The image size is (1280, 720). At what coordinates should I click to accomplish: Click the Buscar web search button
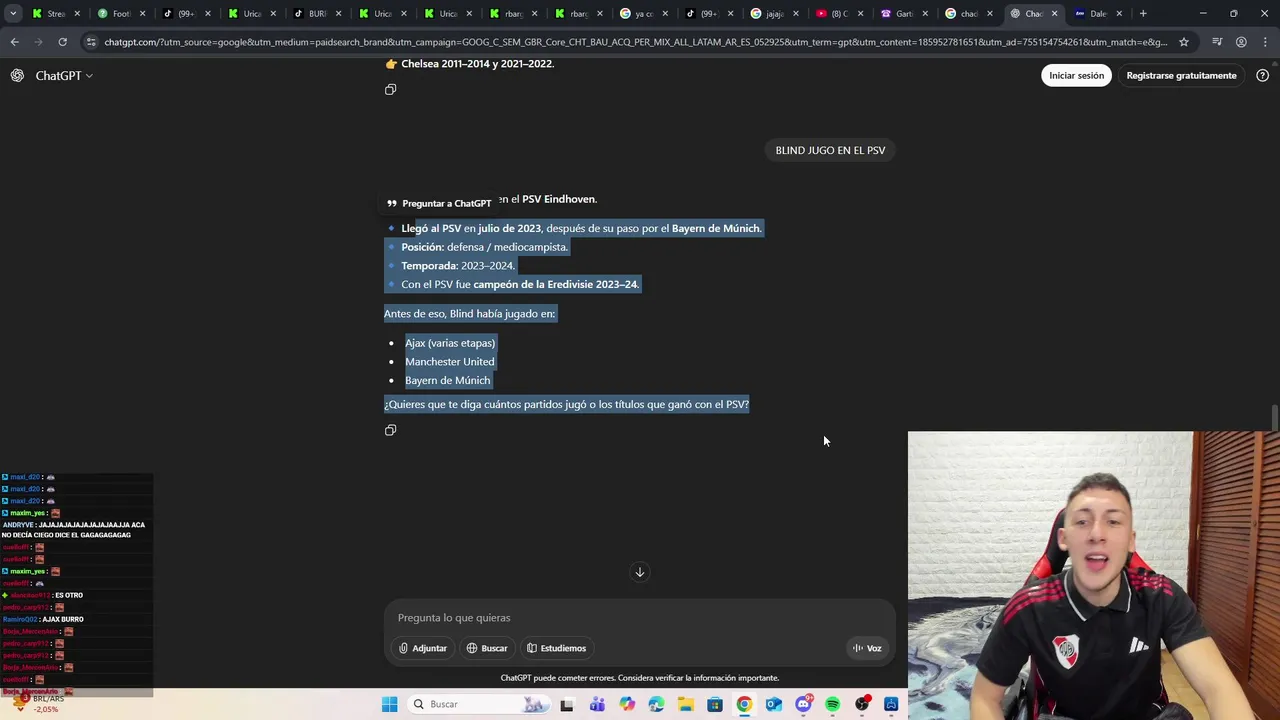[487, 648]
